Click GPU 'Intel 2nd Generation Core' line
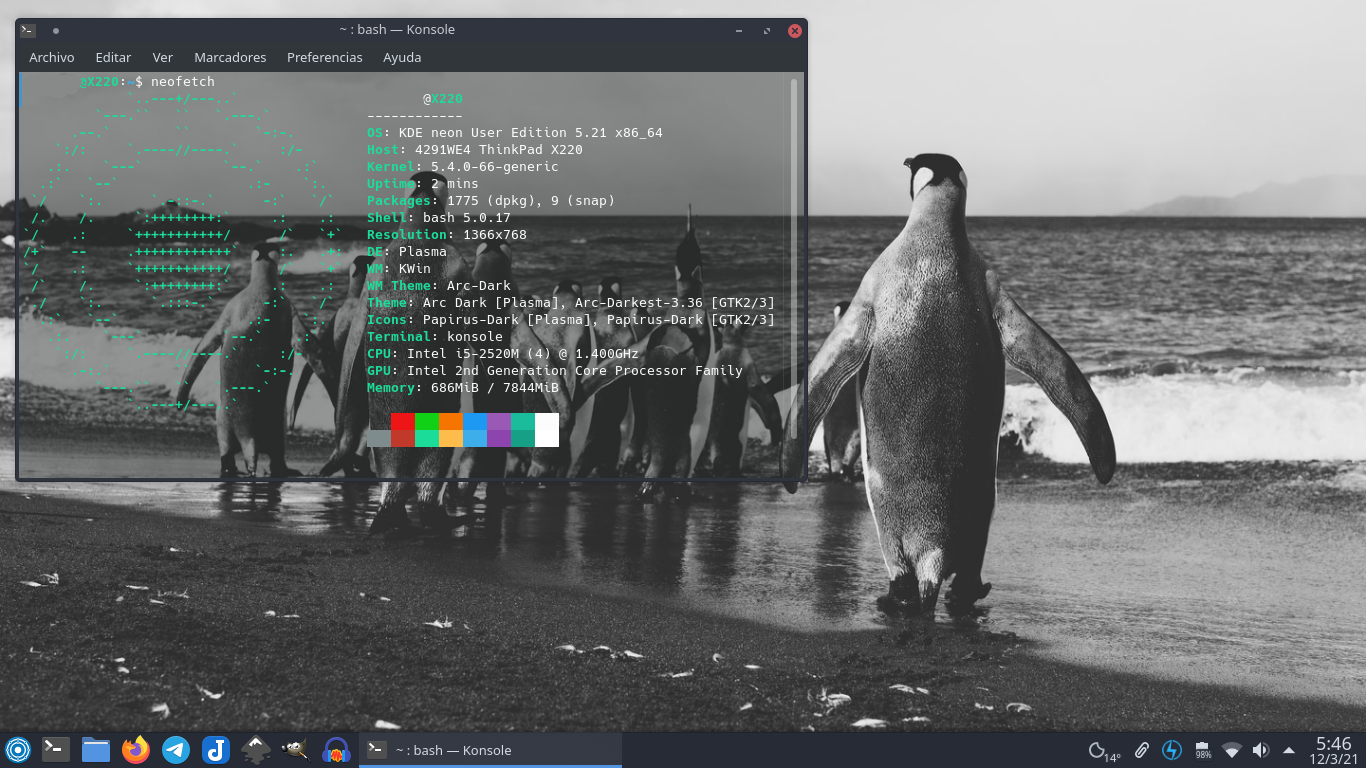Viewport: 1366px width, 768px height. click(555, 371)
